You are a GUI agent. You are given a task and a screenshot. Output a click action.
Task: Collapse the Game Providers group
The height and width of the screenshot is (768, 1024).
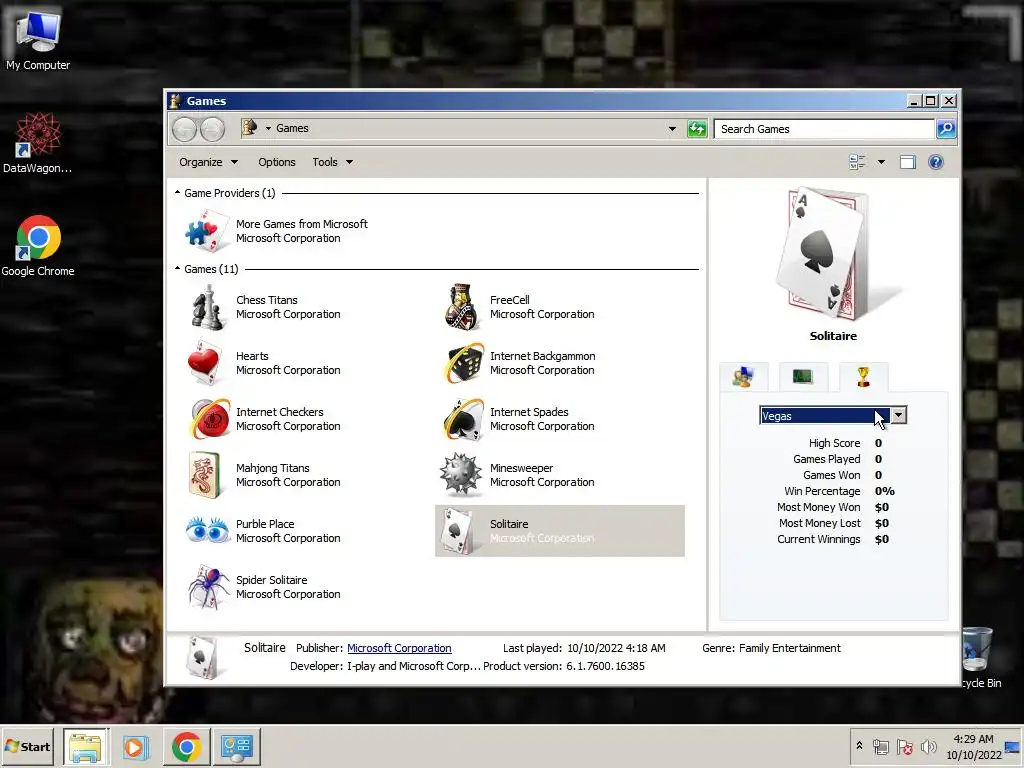pos(177,193)
